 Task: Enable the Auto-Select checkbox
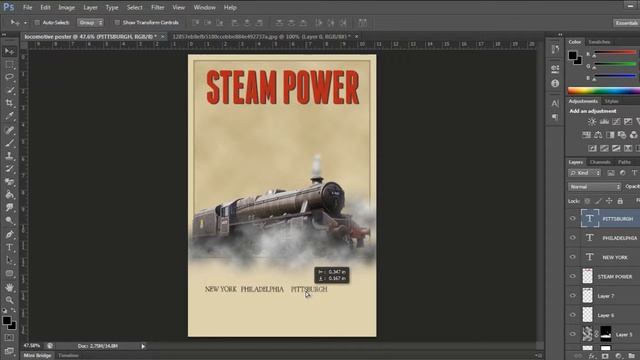tap(37, 22)
